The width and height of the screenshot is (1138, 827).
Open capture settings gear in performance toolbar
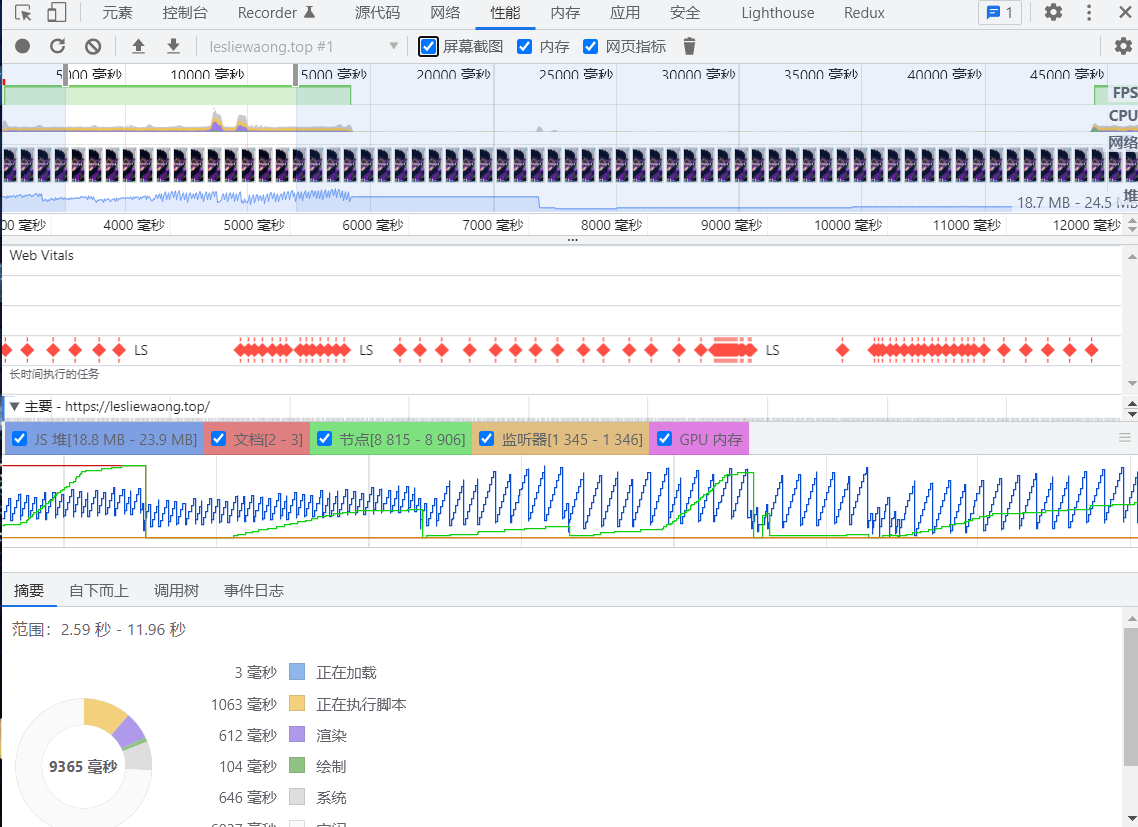(x=1122, y=46)
